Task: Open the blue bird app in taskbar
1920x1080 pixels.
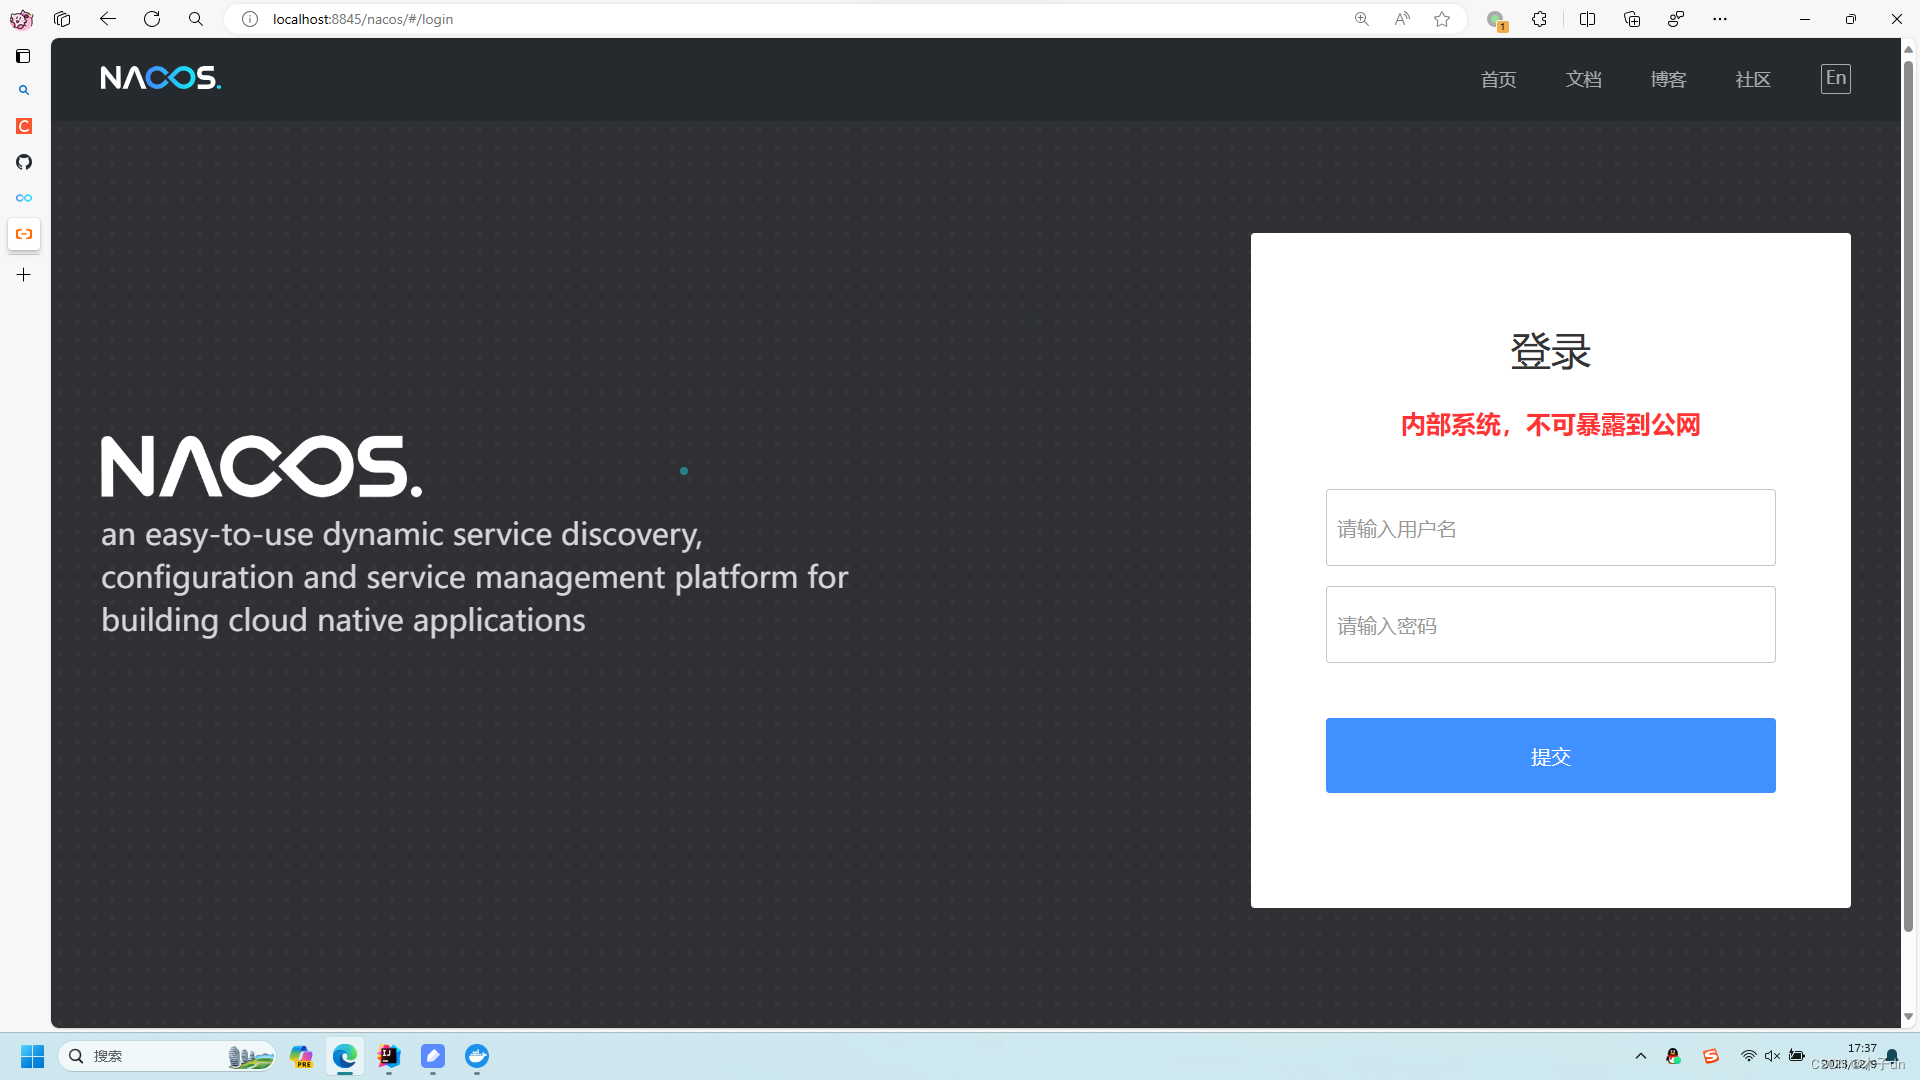Action: [477, 1056]
